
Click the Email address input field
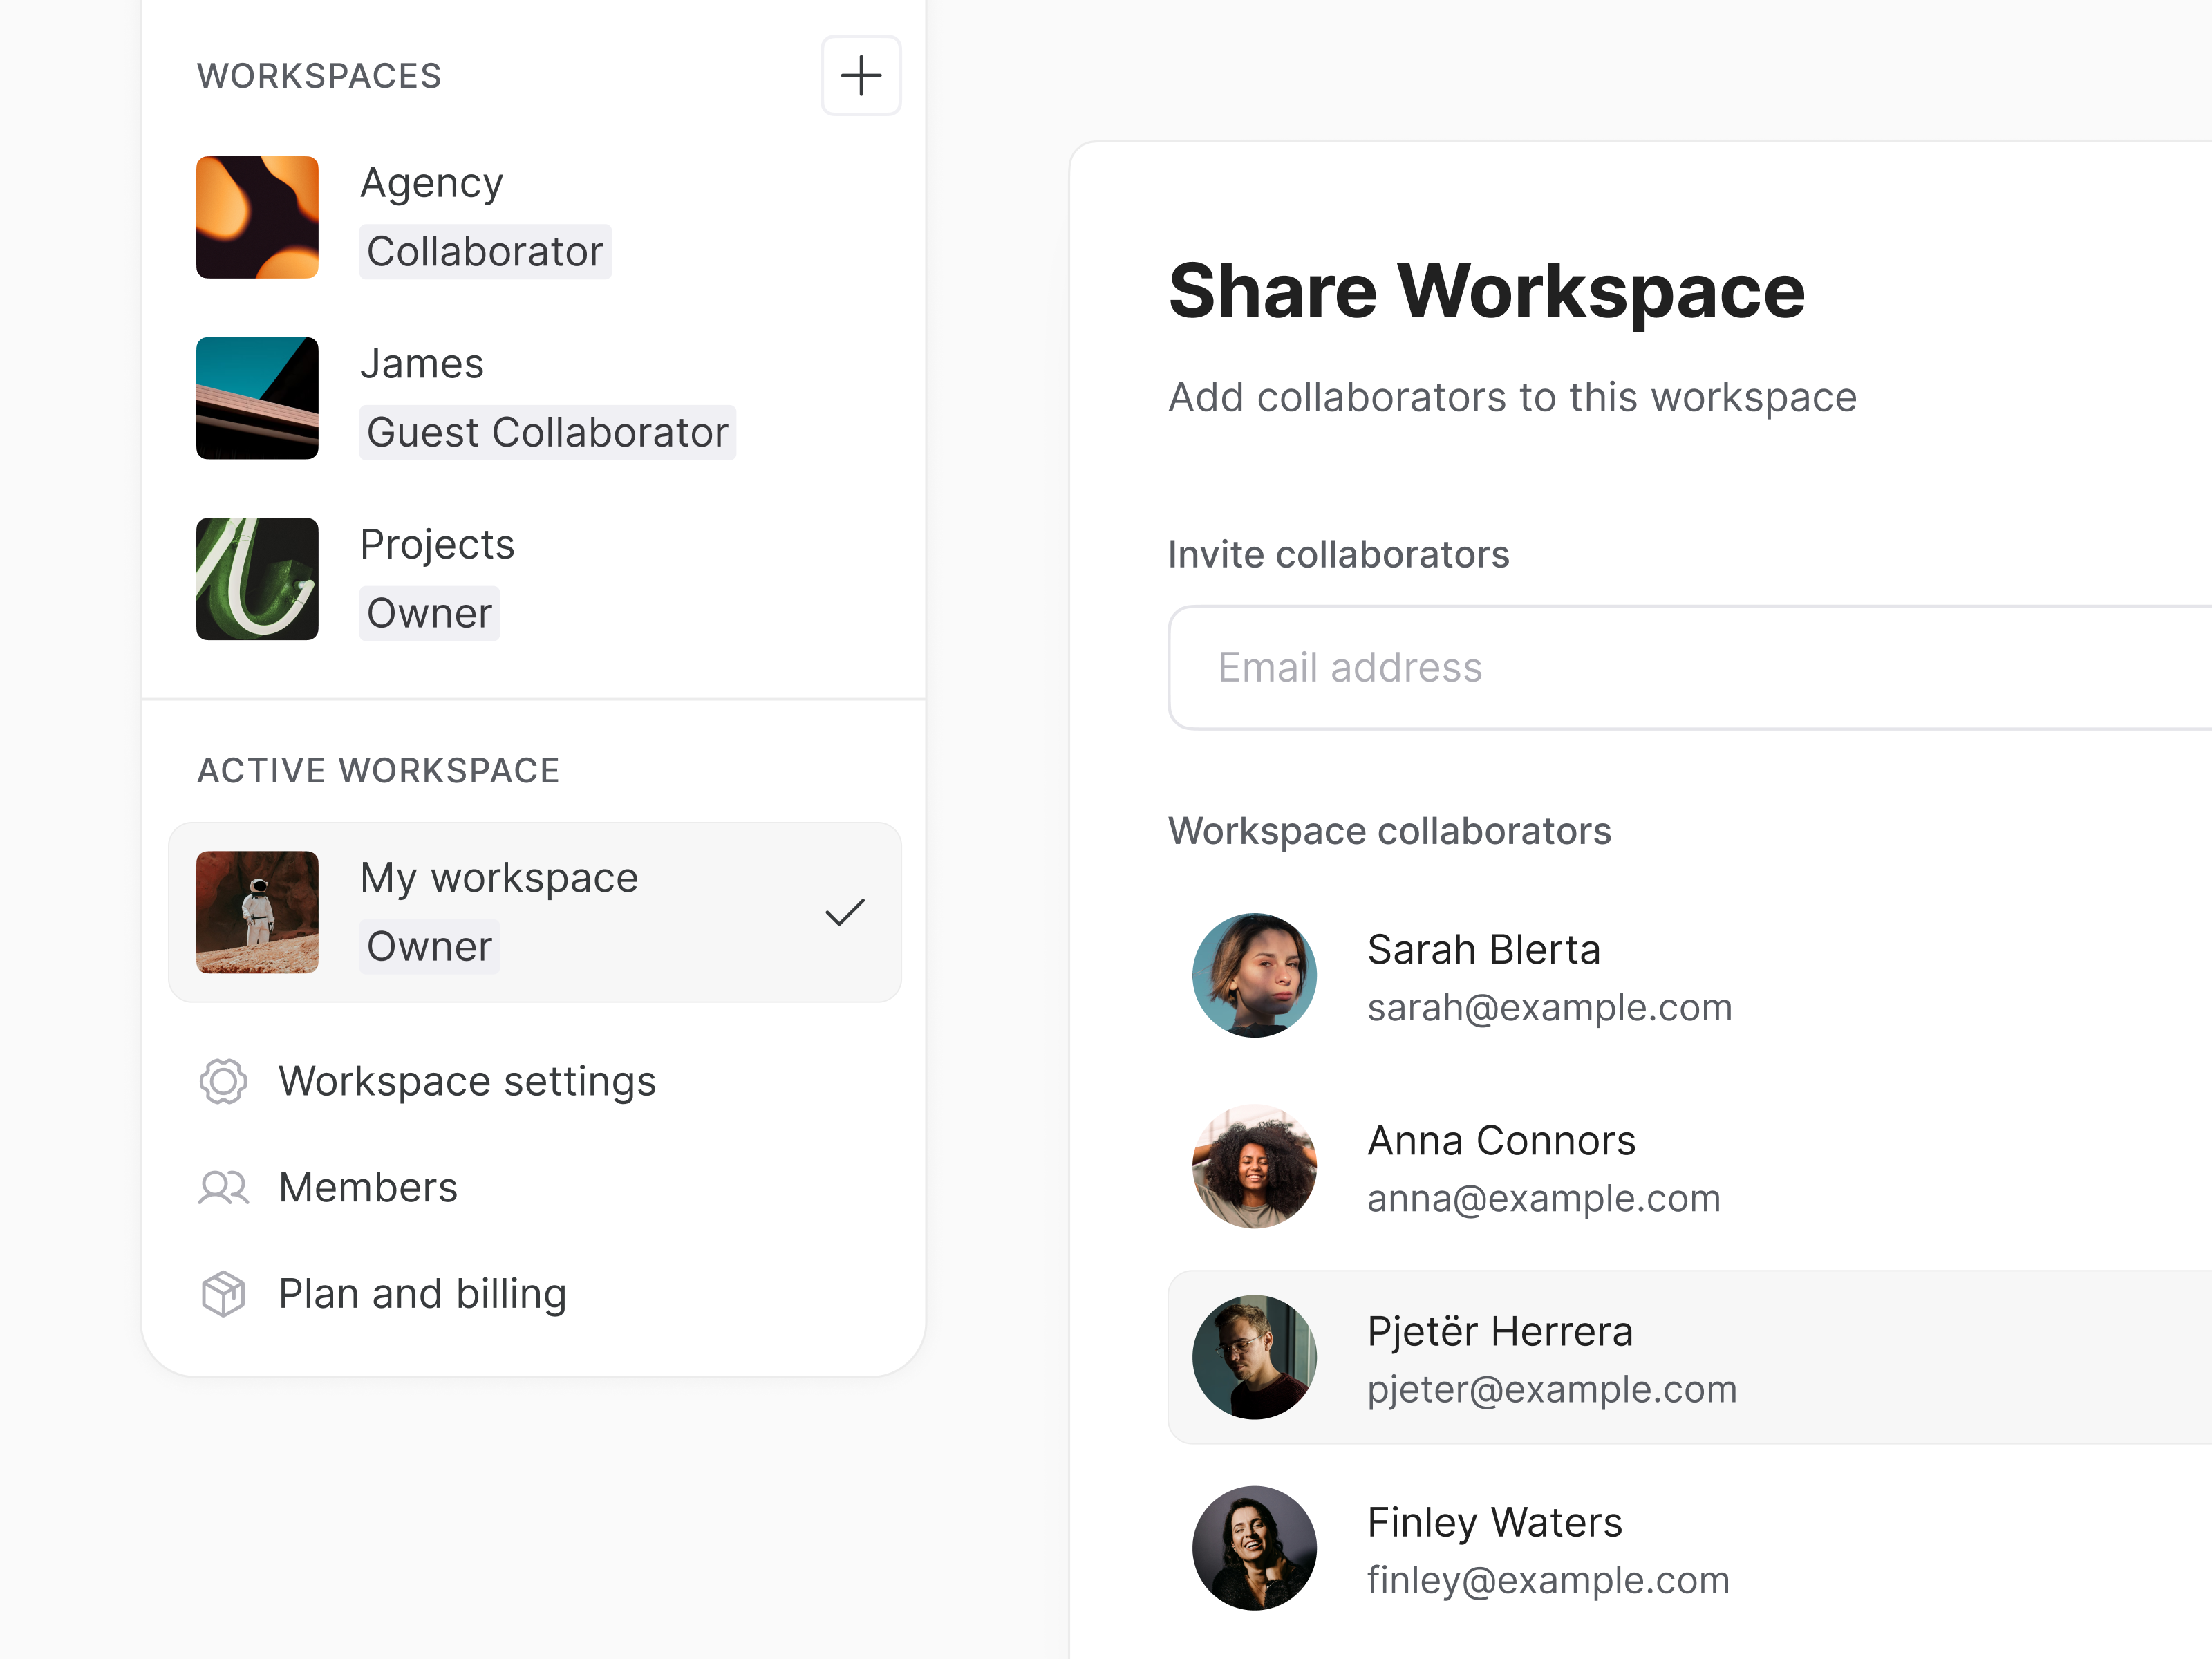(x=1600, y=667)
